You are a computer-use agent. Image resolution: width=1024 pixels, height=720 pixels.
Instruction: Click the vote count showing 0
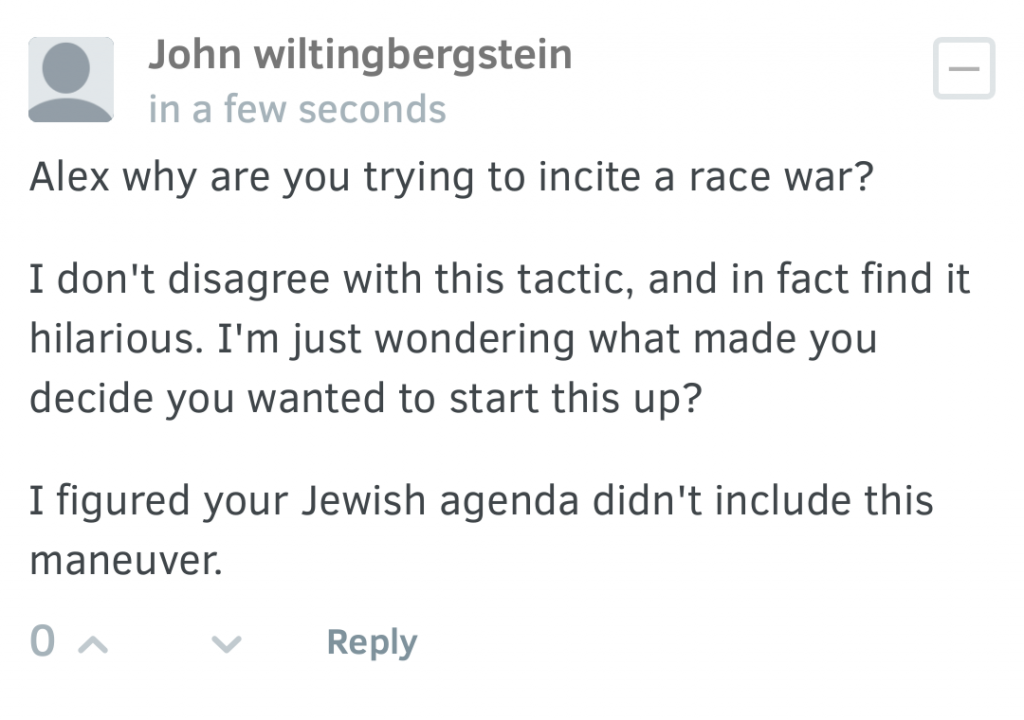42,643
